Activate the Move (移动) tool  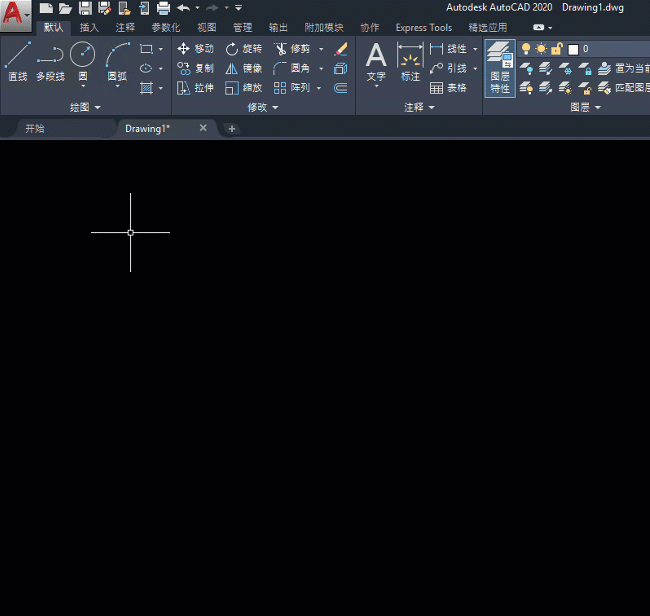tap(195, 49)
